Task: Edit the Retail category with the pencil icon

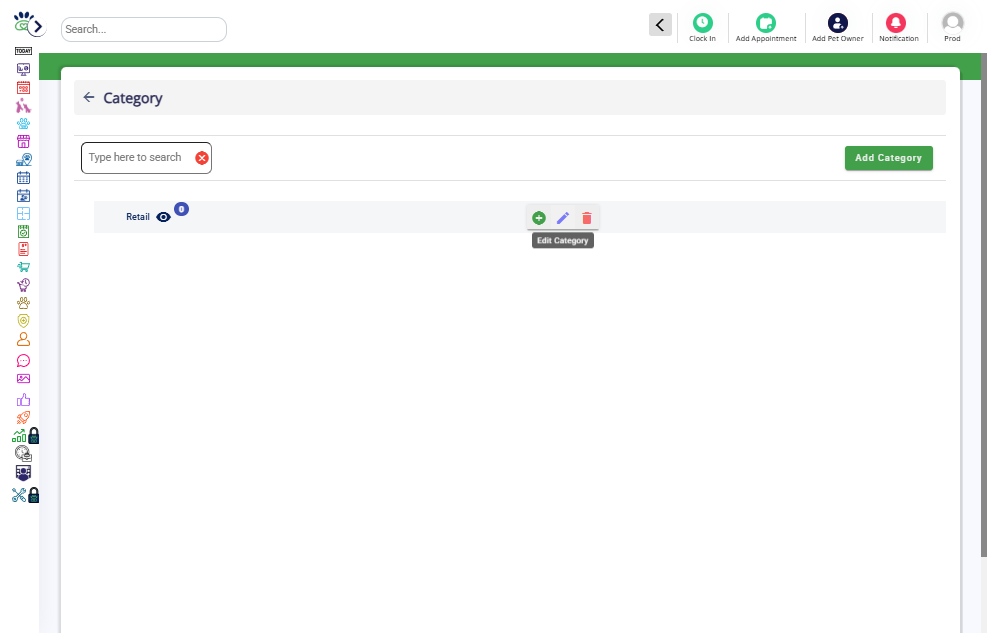Action: click(x=563, y=218)
